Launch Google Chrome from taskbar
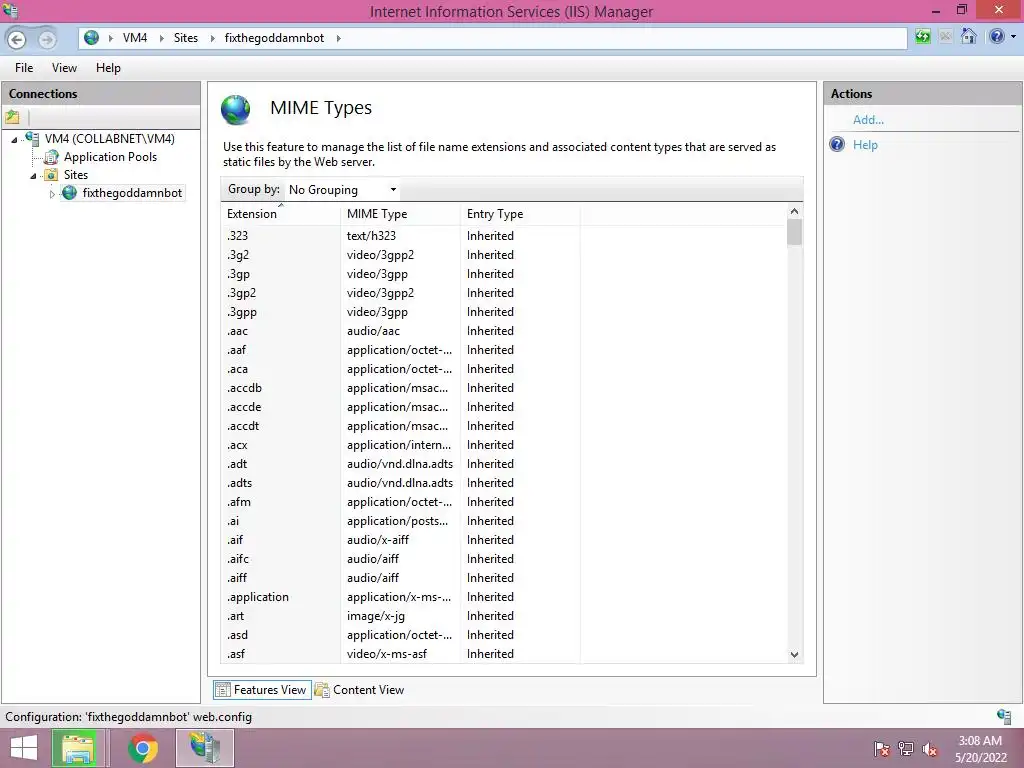This screenshot has width=1024, height=768. coord(142,748)
